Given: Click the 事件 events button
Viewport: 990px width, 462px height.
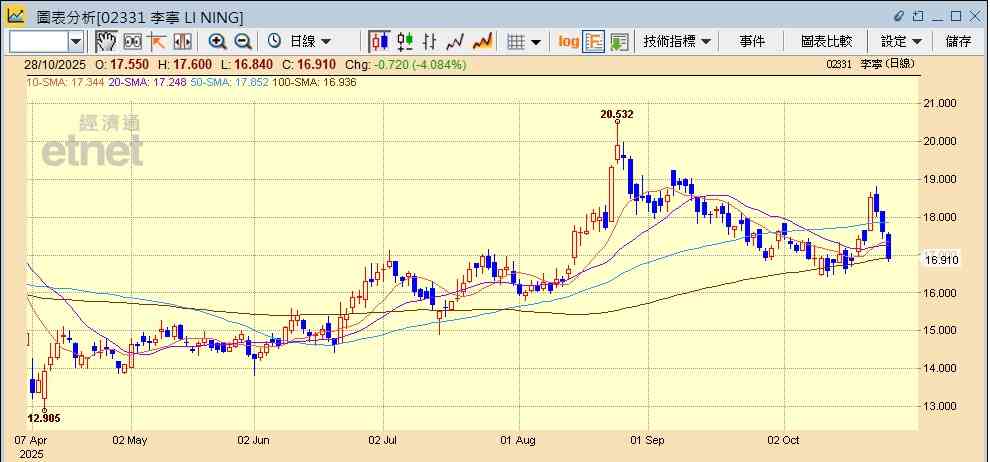Looking at the screenshot, I should pyautogui.click(x=752, y=41).
